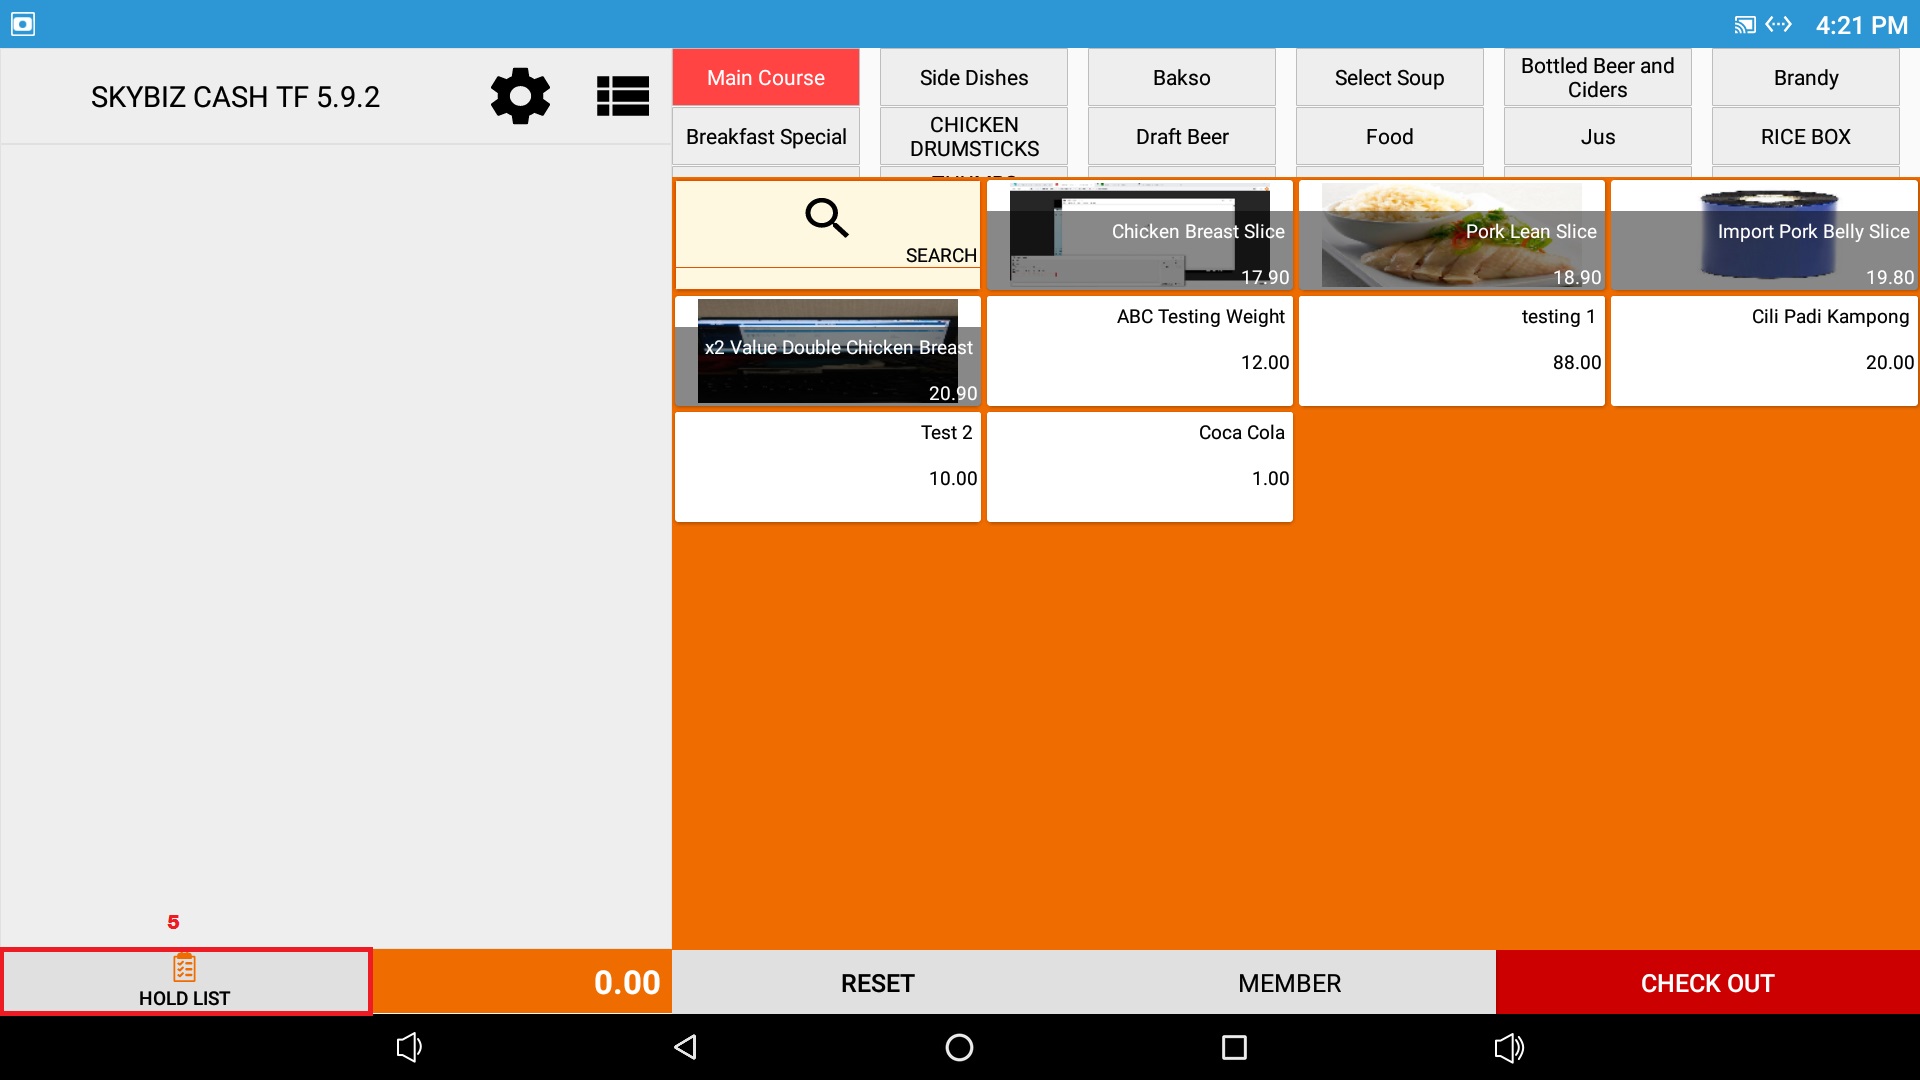Open the MEMBER button

tap(1289, 983)
